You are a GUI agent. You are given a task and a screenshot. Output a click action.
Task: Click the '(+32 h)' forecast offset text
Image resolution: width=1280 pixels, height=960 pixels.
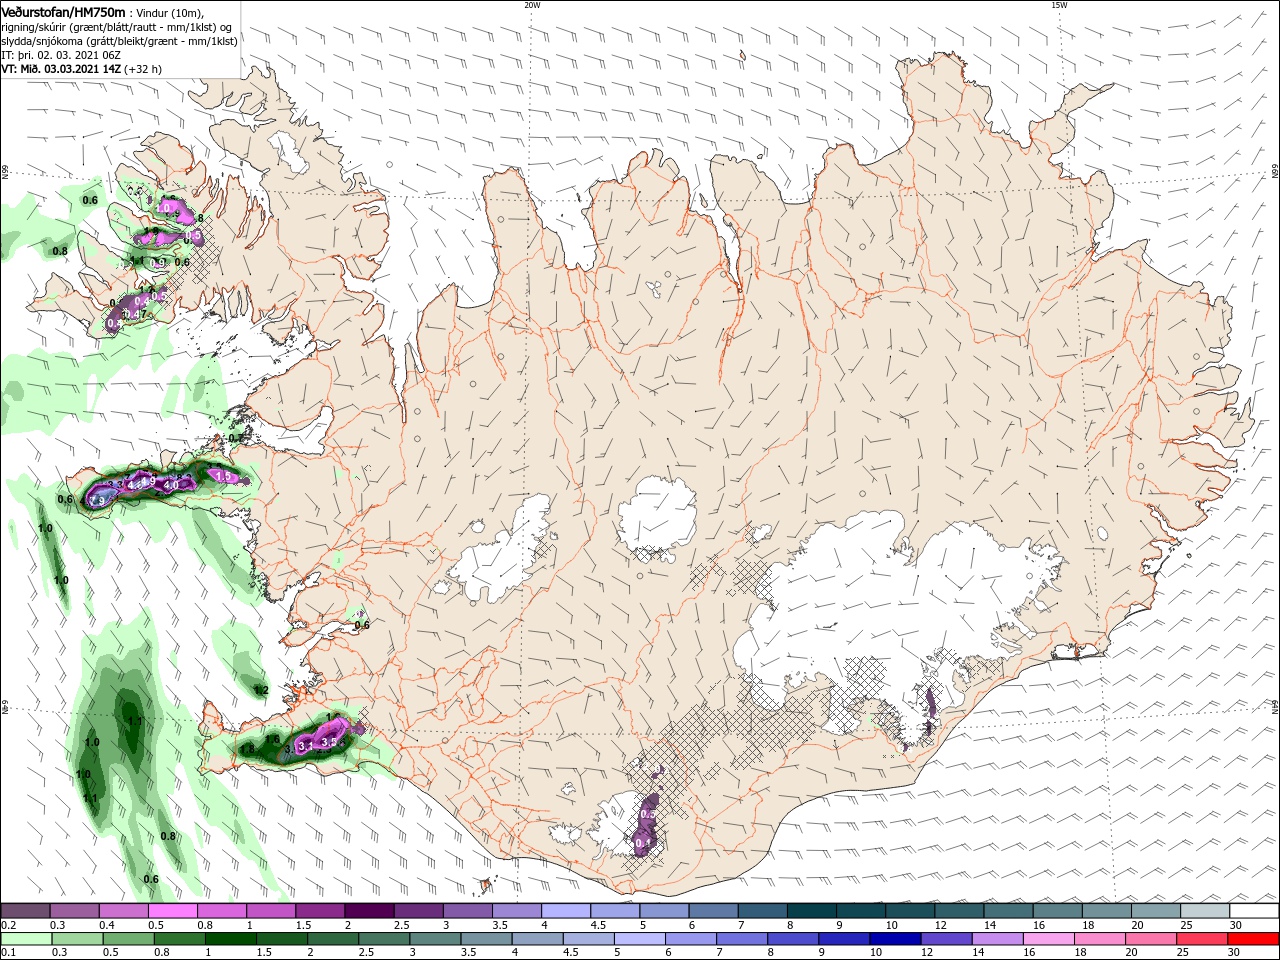144,69
